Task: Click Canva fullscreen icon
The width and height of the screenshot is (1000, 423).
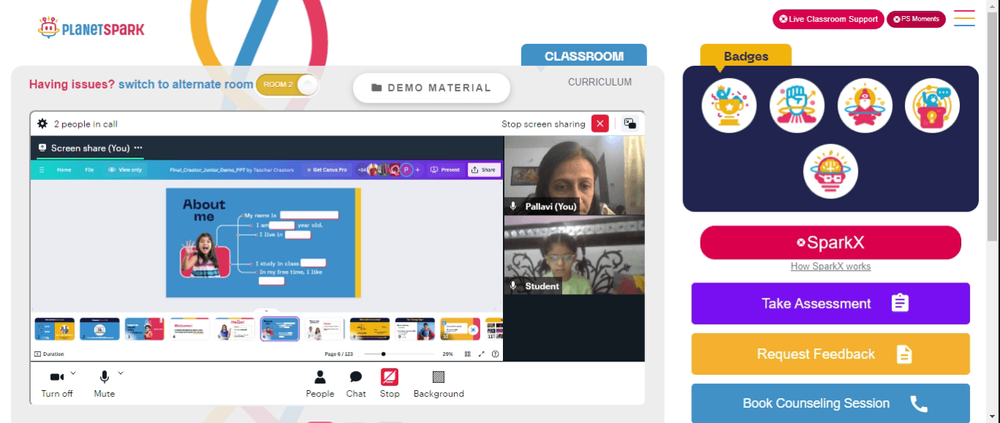Action: [482, 353]
